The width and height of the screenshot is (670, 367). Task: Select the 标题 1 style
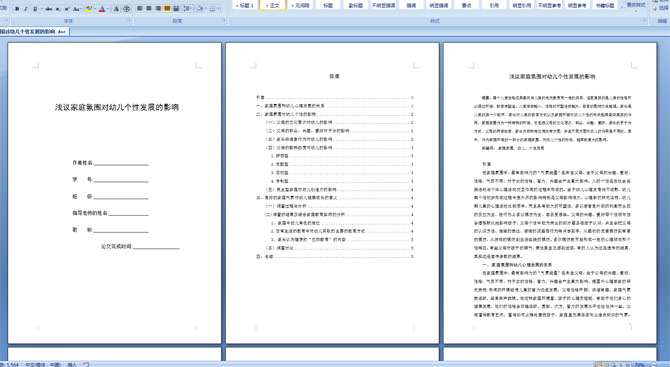click(x=245, y=6)
